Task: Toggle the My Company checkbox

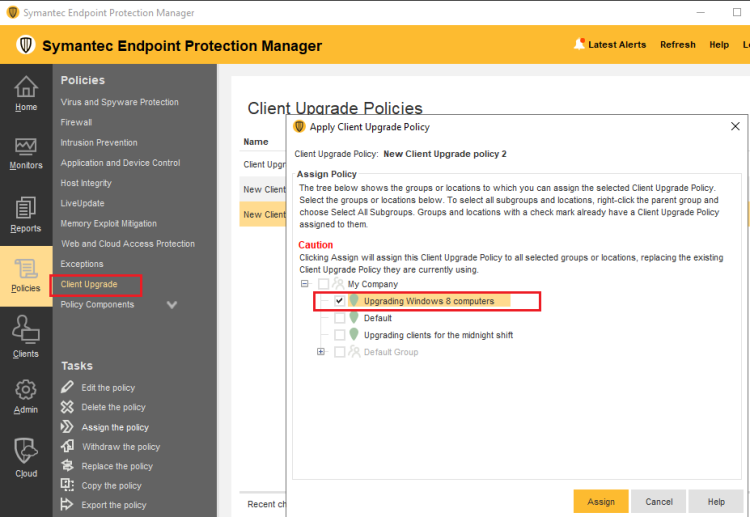Action: point(324,284)
